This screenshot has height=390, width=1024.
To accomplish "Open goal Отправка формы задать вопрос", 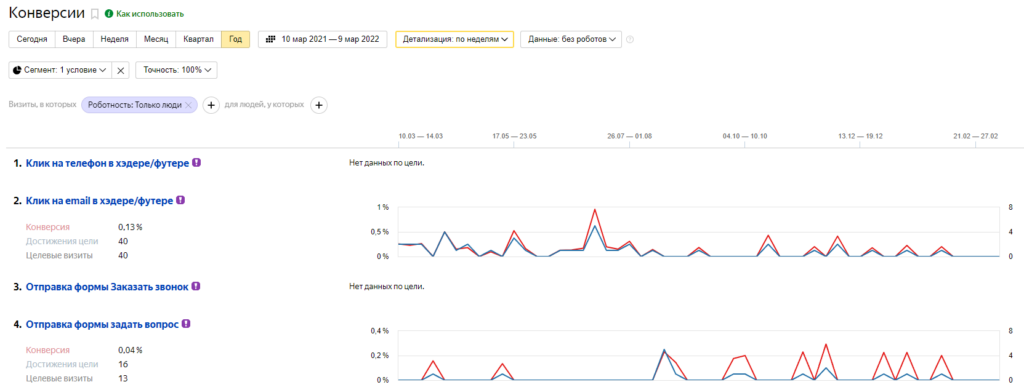I will coord(102,324).
